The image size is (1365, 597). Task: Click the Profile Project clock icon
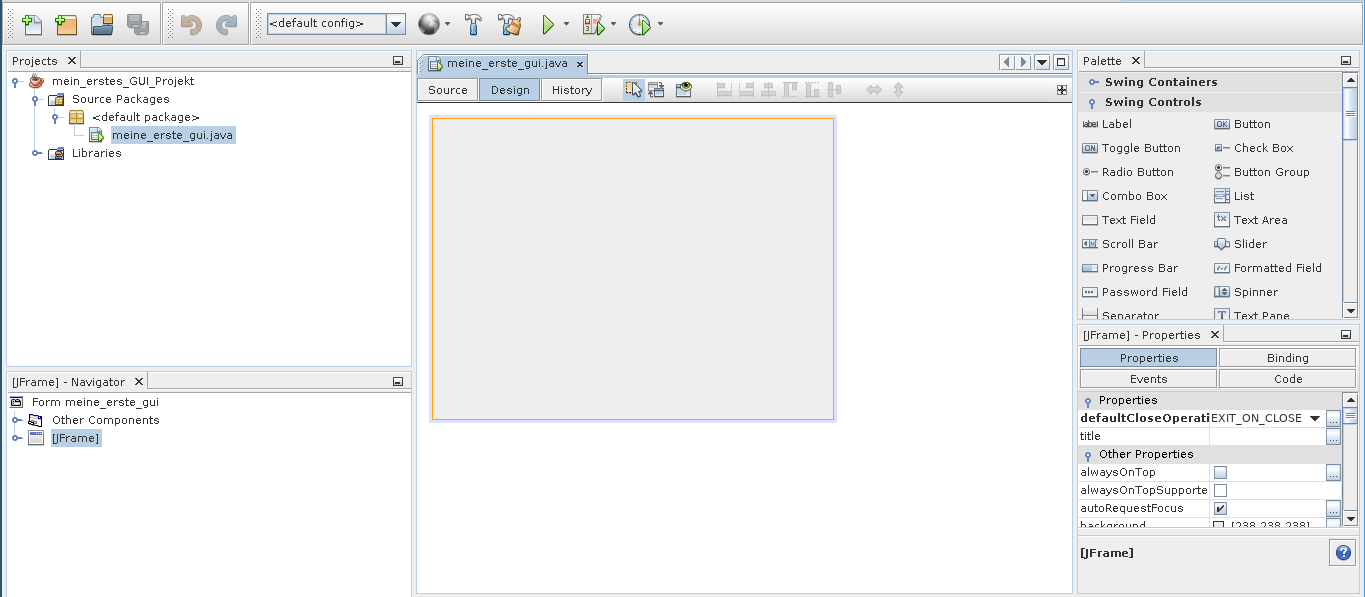639,24
